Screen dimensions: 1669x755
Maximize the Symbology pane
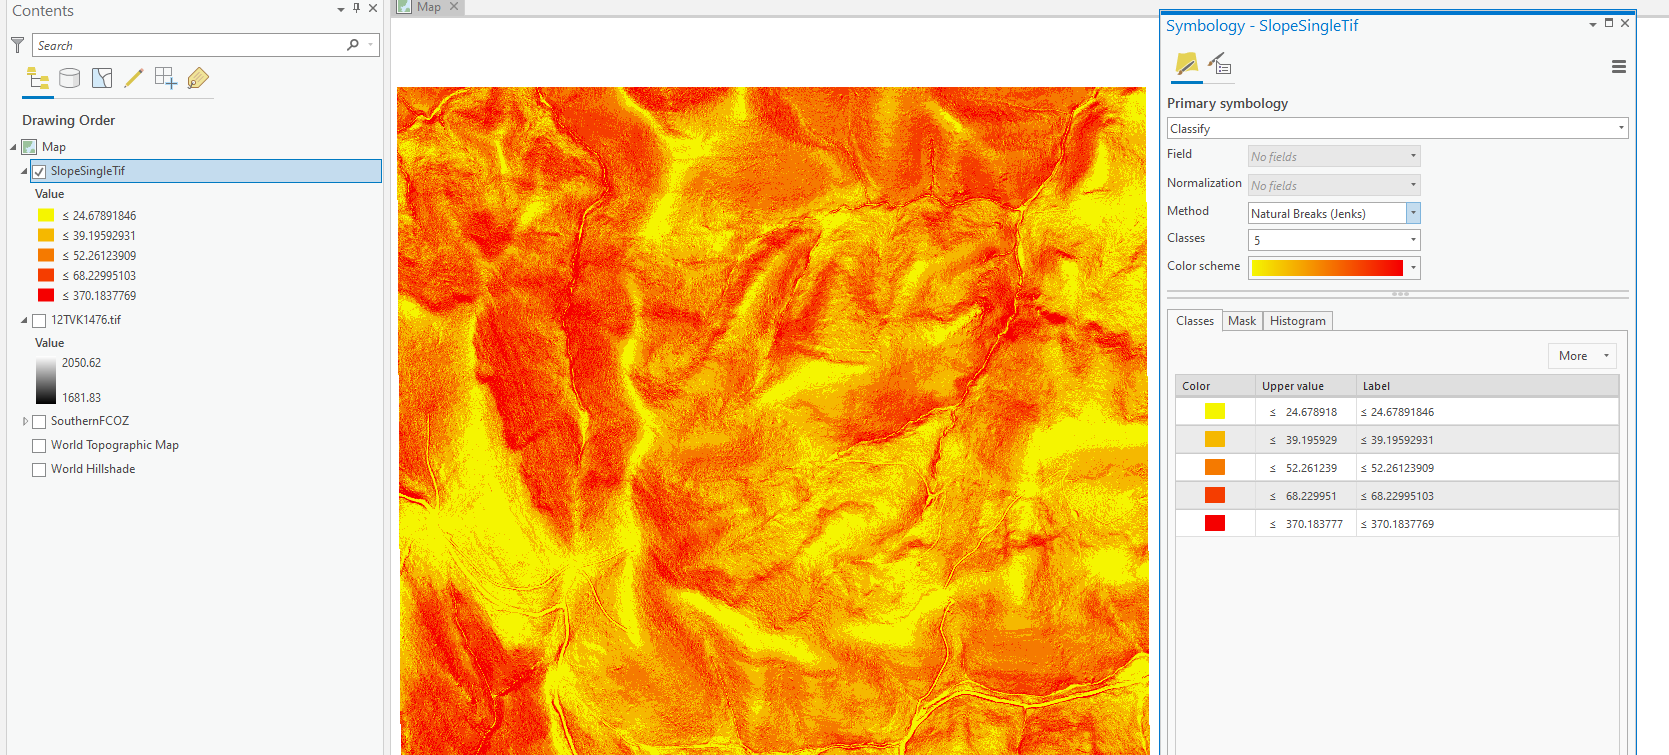tap(1609, 23)
